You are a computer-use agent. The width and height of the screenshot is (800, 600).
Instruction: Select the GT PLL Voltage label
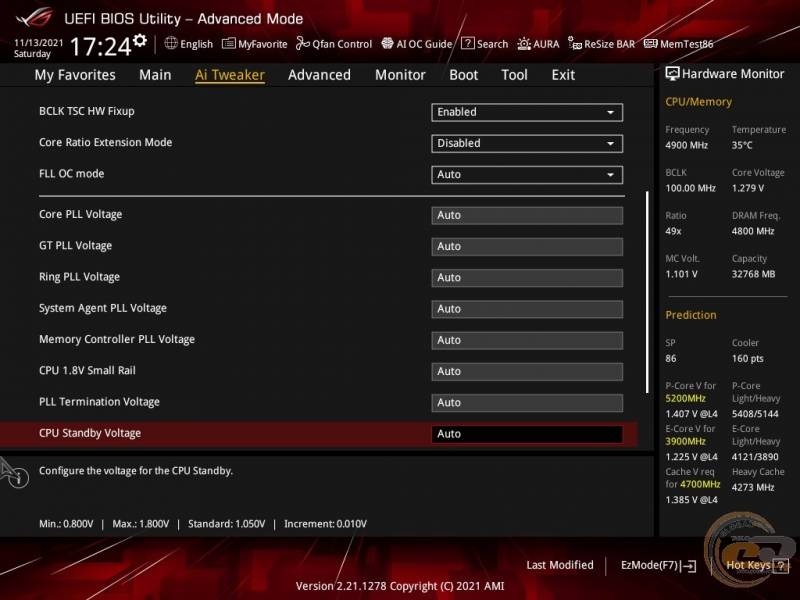[x=76, y=245]
